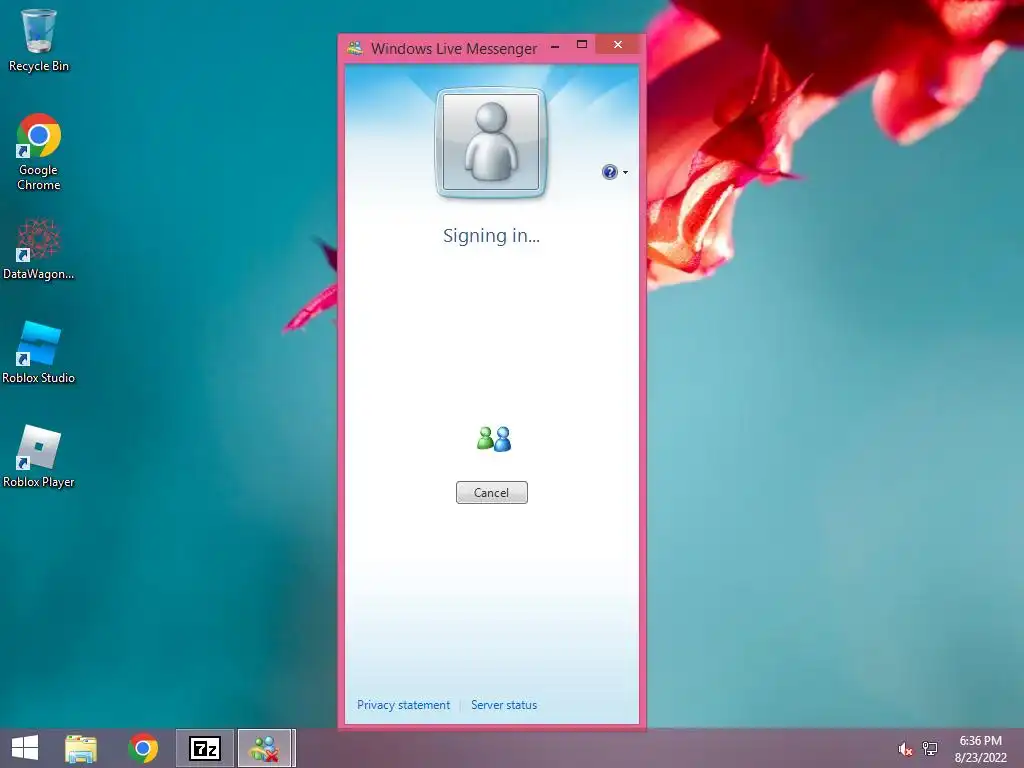The height and width of the screenshot is (768, 1024).
Task: Open the Recycle Bin desktop icon
Action: pos(39,40)
